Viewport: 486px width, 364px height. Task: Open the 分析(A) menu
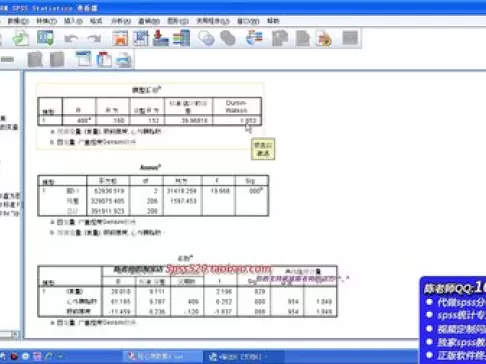[121, 21]
